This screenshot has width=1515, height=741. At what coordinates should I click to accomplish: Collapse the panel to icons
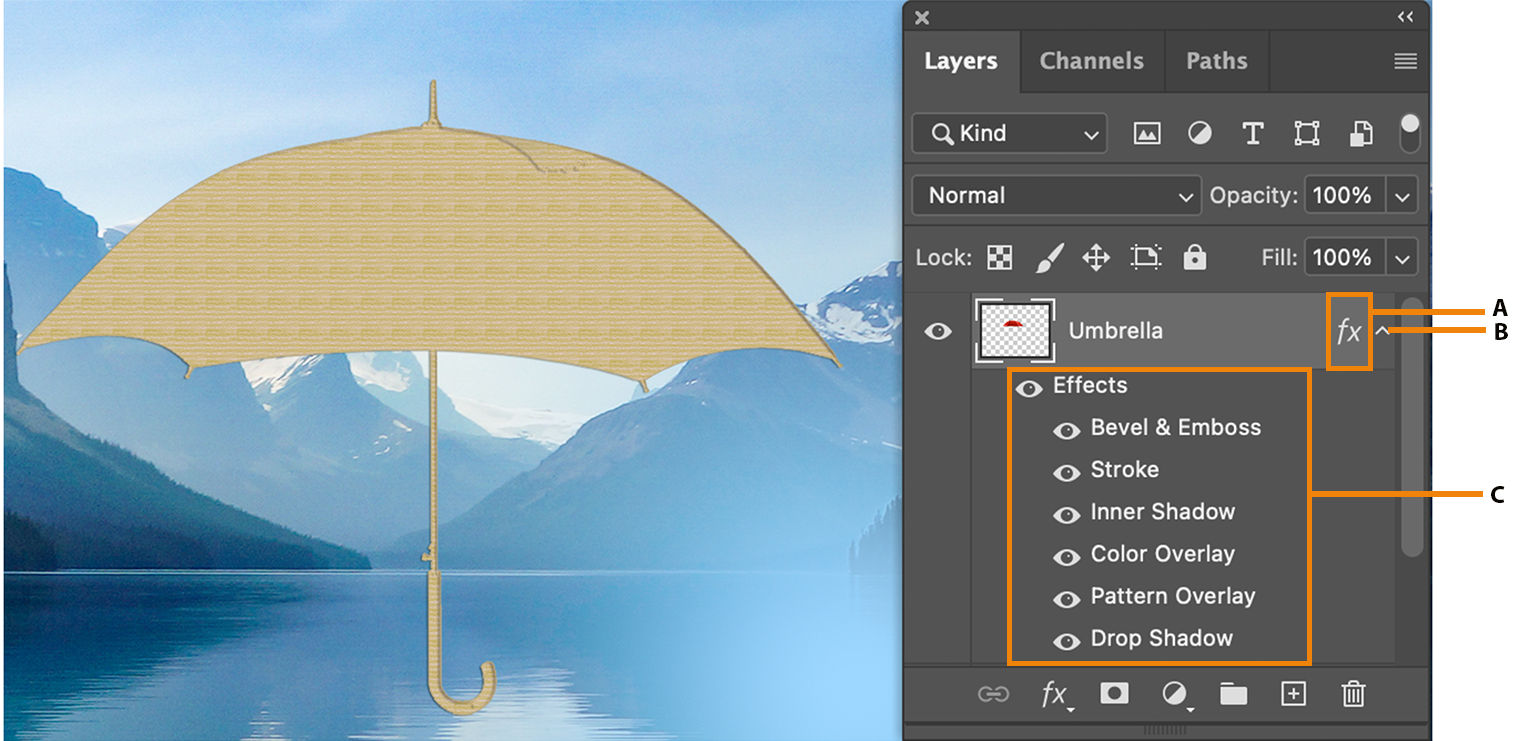(x=1405, y=17)
